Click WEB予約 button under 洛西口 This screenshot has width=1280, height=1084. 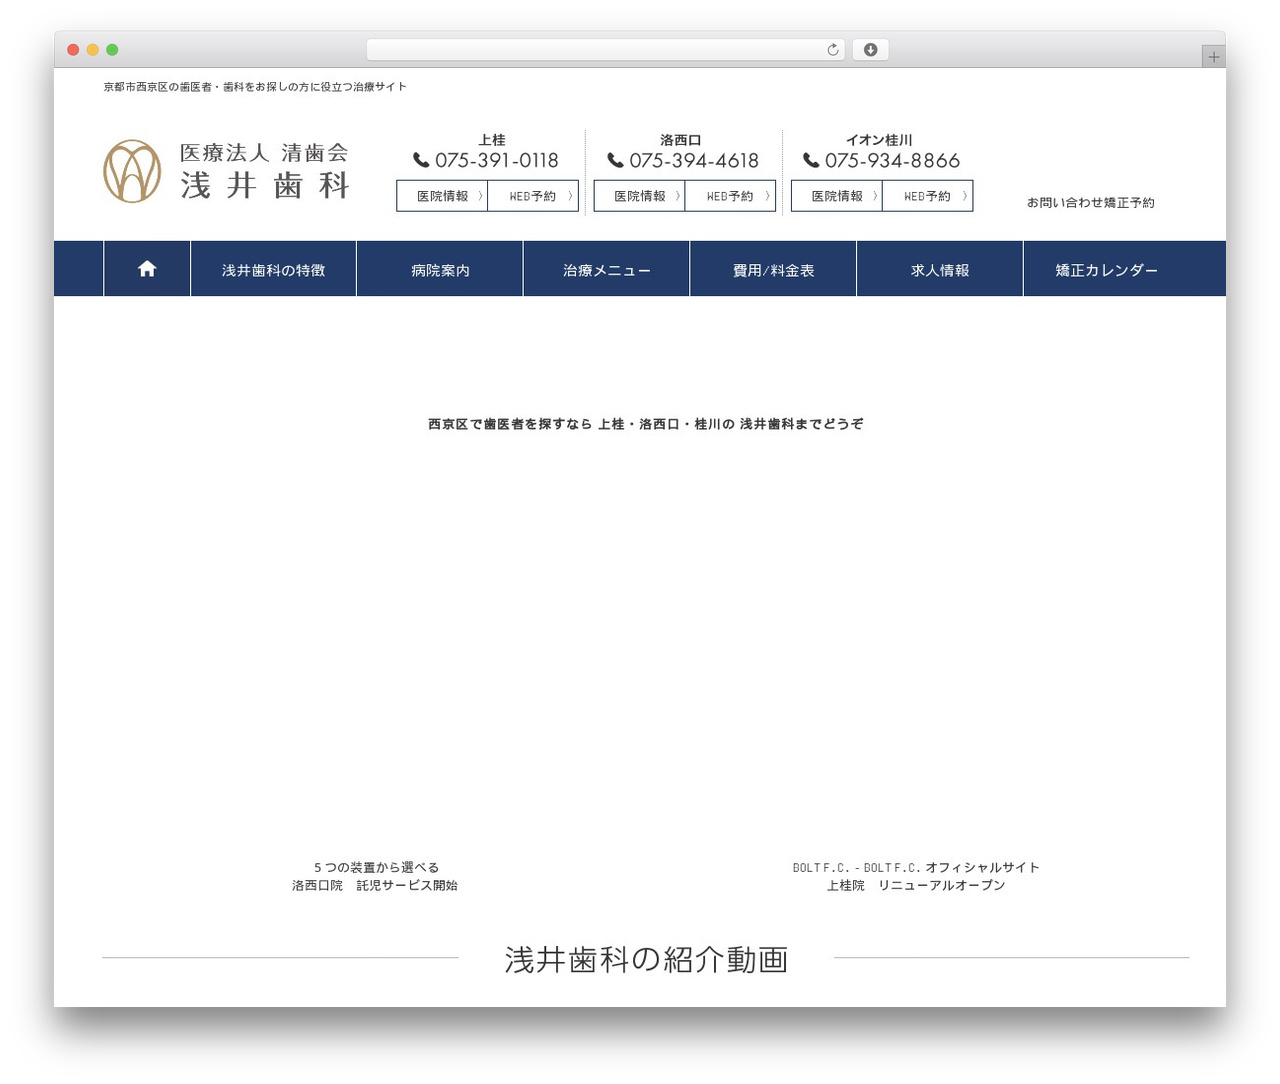(x=730, y=196)
